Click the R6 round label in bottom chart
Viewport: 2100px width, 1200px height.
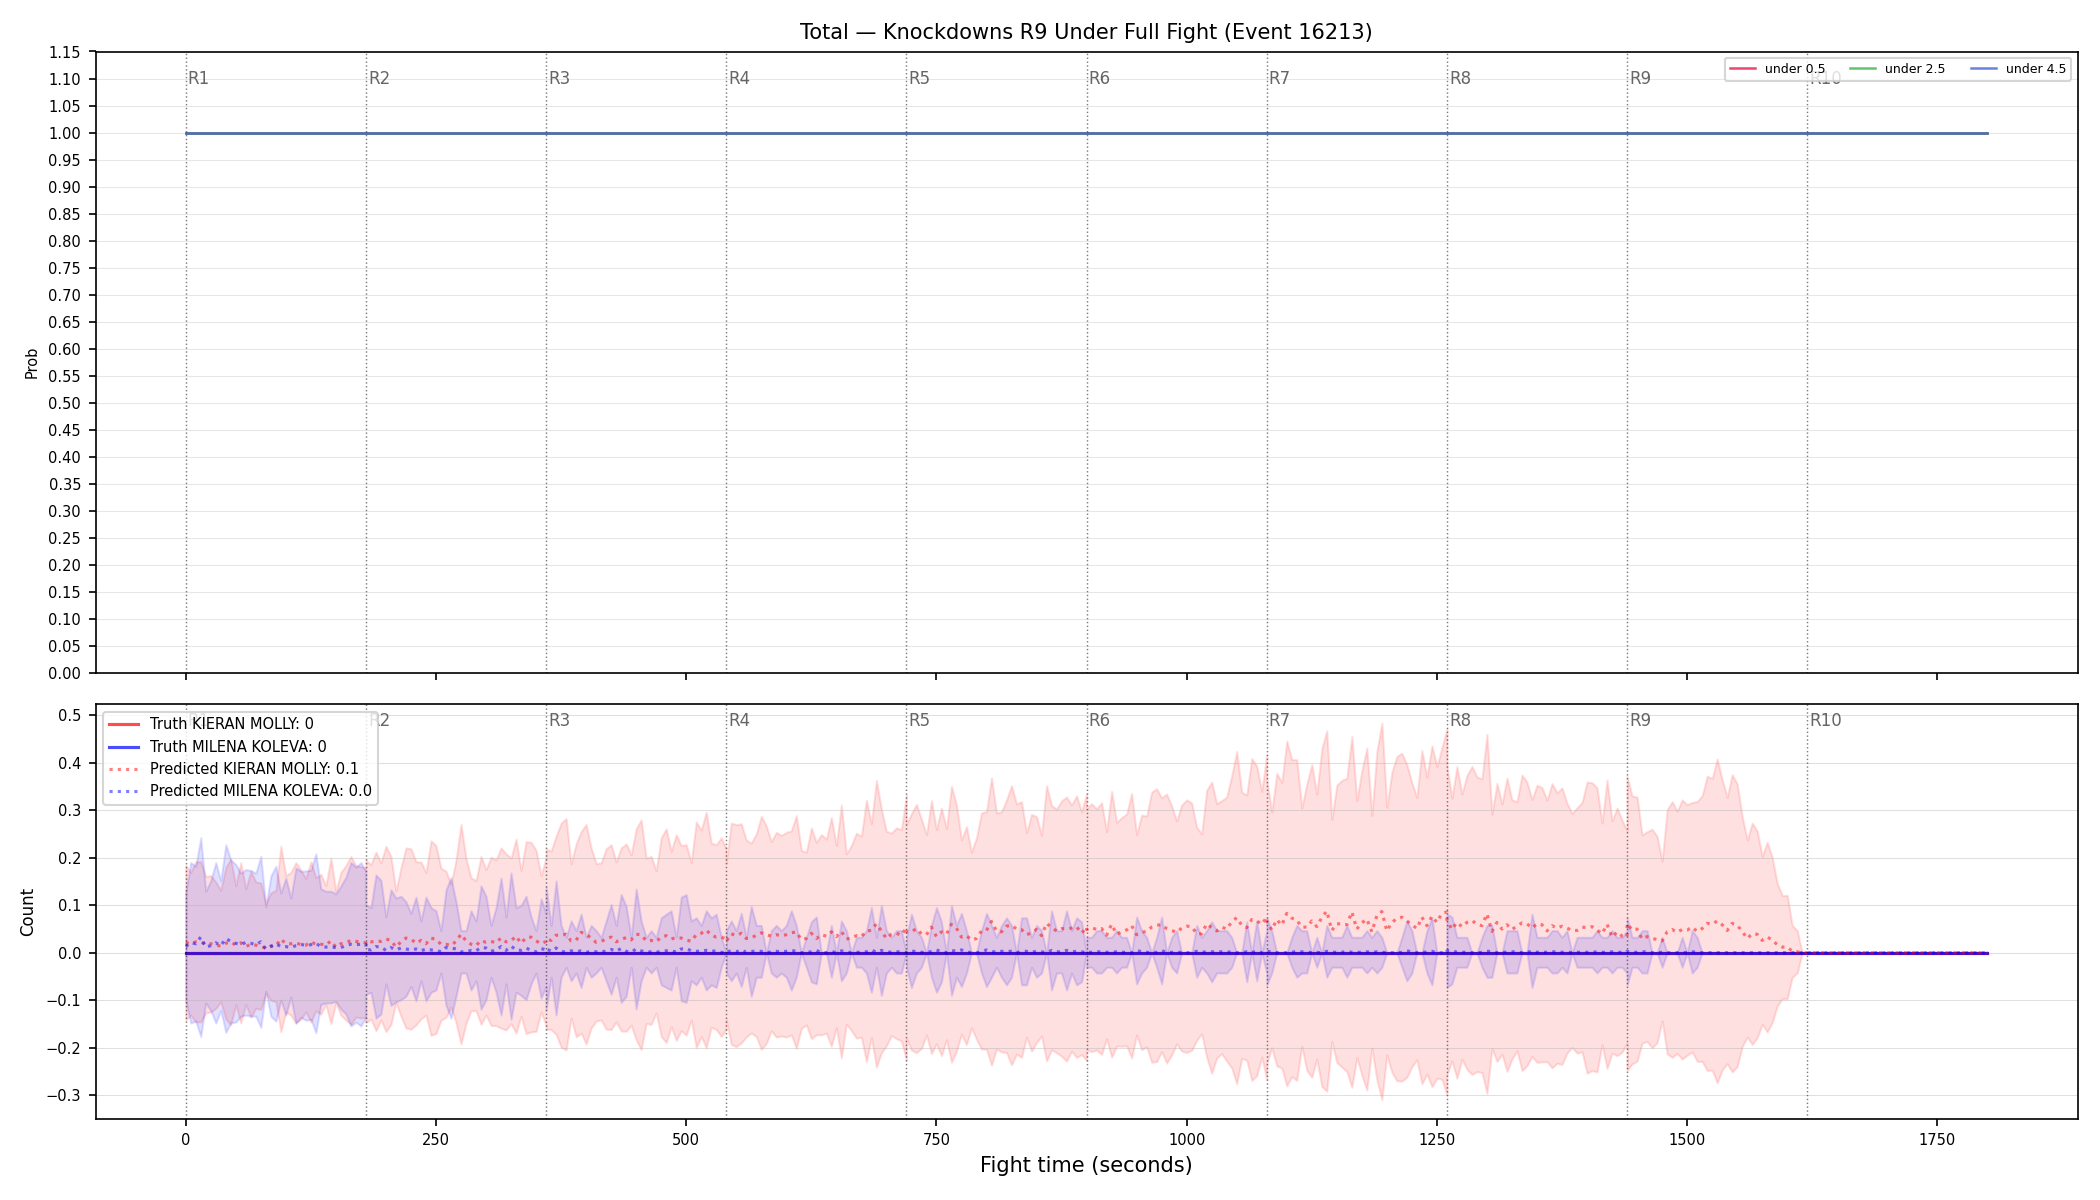pos(1099,720)
